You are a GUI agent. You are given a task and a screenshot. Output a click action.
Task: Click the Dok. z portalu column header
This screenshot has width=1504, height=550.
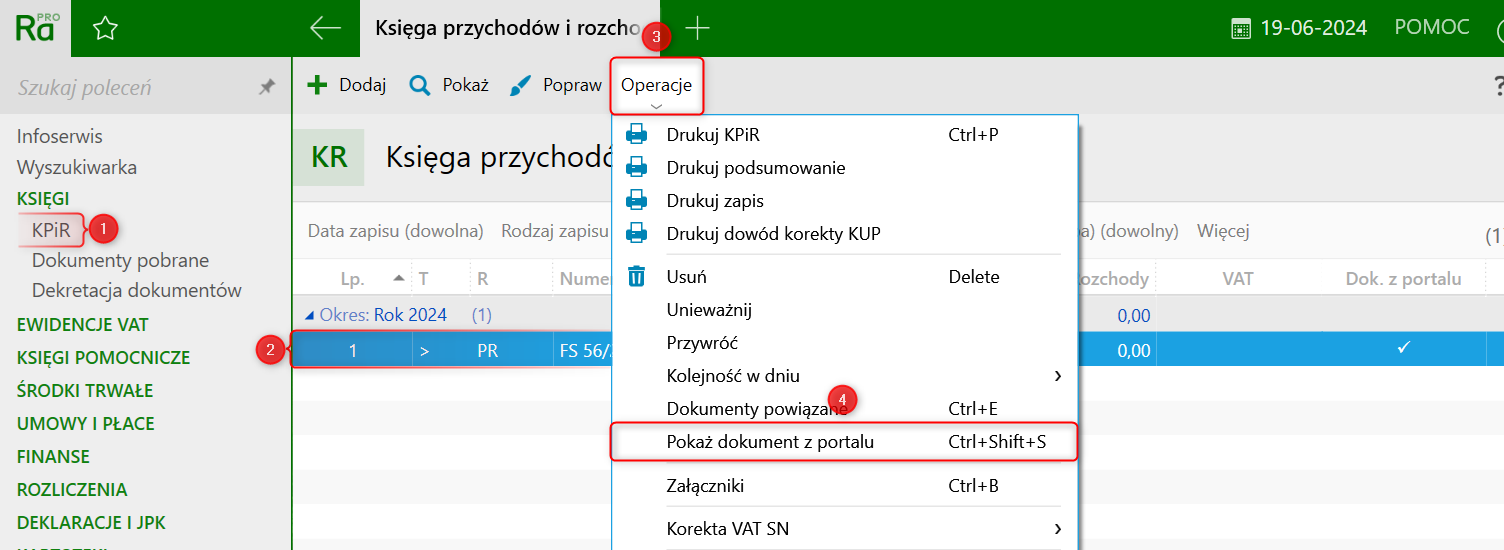[1403, 279]
